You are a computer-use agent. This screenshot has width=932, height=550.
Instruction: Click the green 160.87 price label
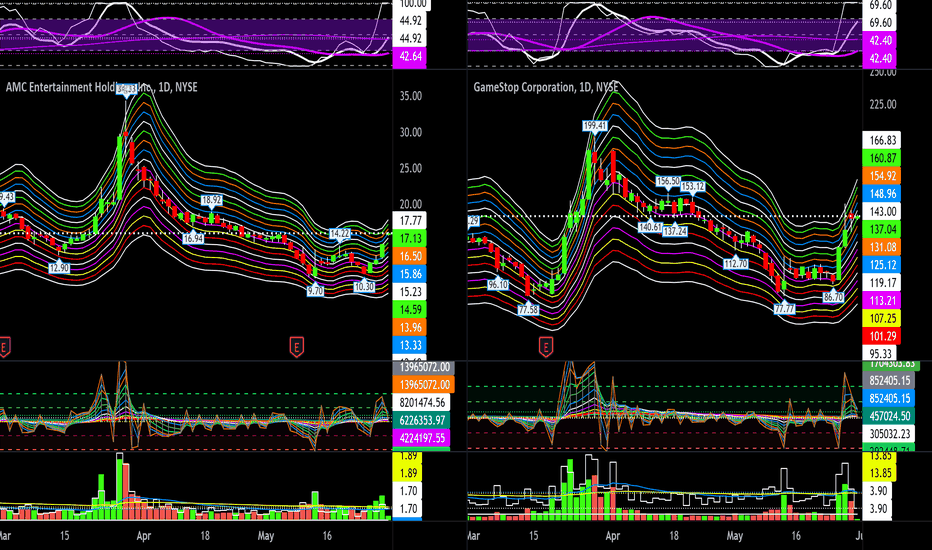pyautogui.click(x=882, y=158)
